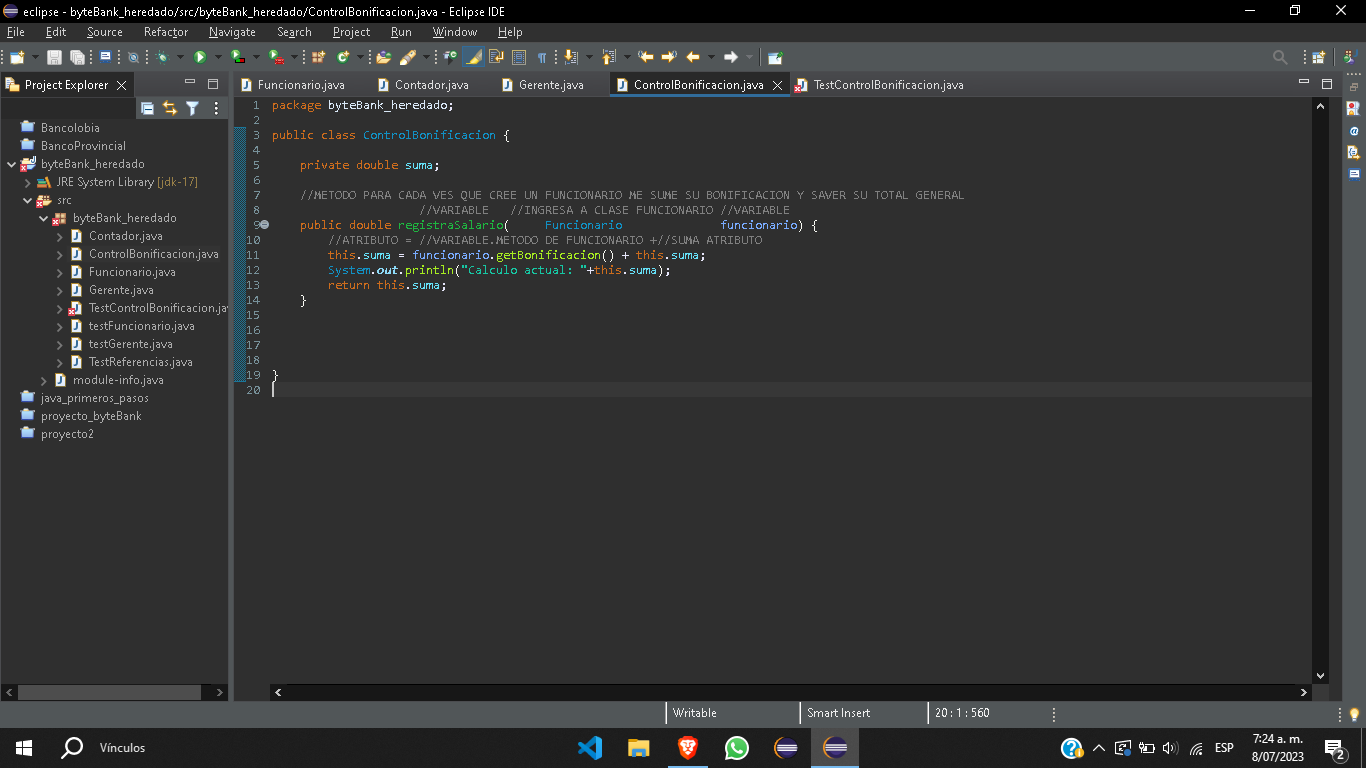Open the Source menu
Viewport: 1366px width, 768px height.
[x=104, y=32]
